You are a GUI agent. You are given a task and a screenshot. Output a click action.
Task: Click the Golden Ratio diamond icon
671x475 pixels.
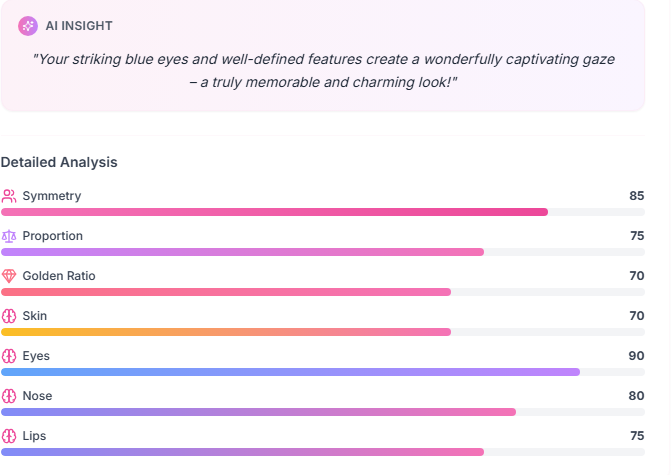[x=9, y=276]
